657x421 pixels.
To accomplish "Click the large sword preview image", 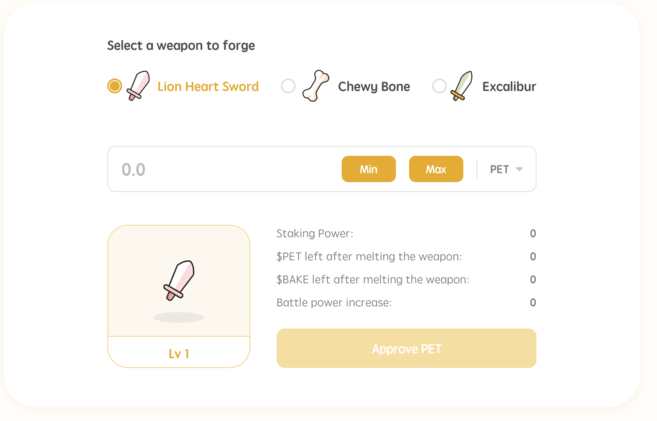I will click(x=179, y=281).
